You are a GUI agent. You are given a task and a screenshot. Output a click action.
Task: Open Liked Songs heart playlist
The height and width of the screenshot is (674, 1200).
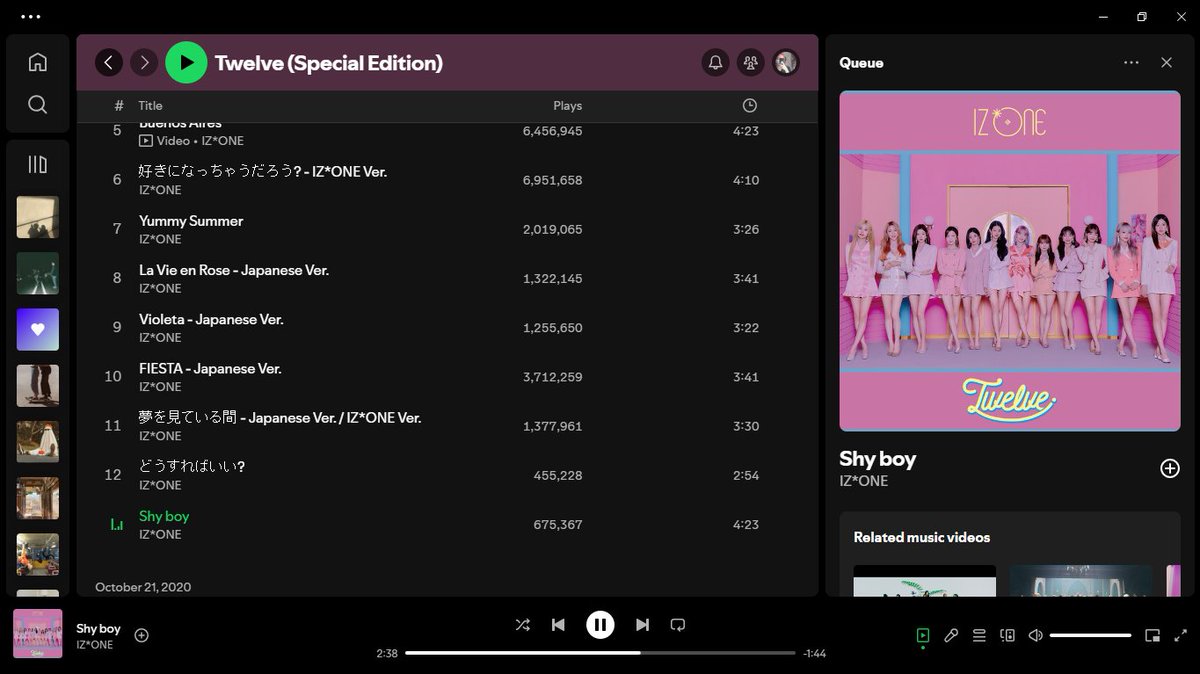tap(38, 329)
